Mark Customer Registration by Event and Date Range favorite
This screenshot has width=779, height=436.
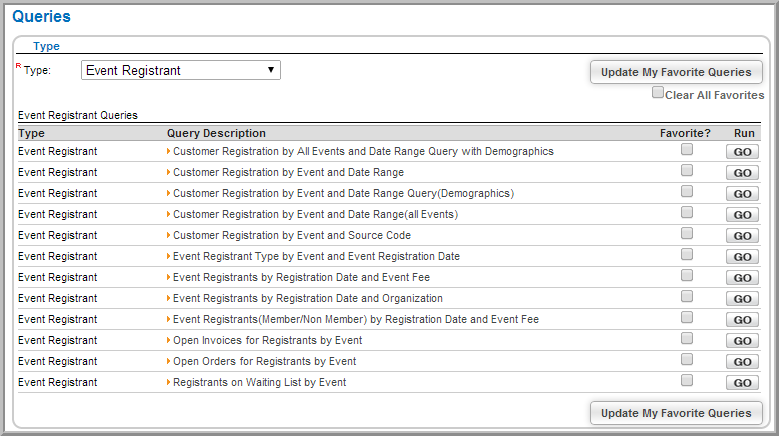point(687,170)
